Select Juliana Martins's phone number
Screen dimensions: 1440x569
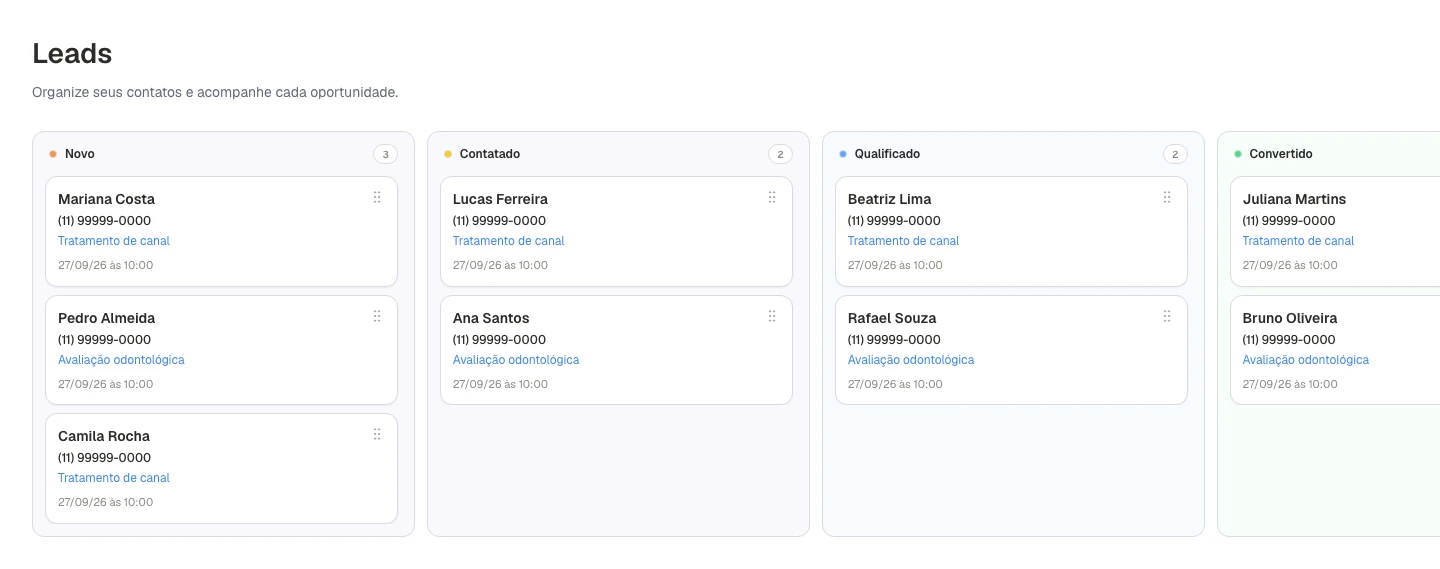coord(1290,221)
